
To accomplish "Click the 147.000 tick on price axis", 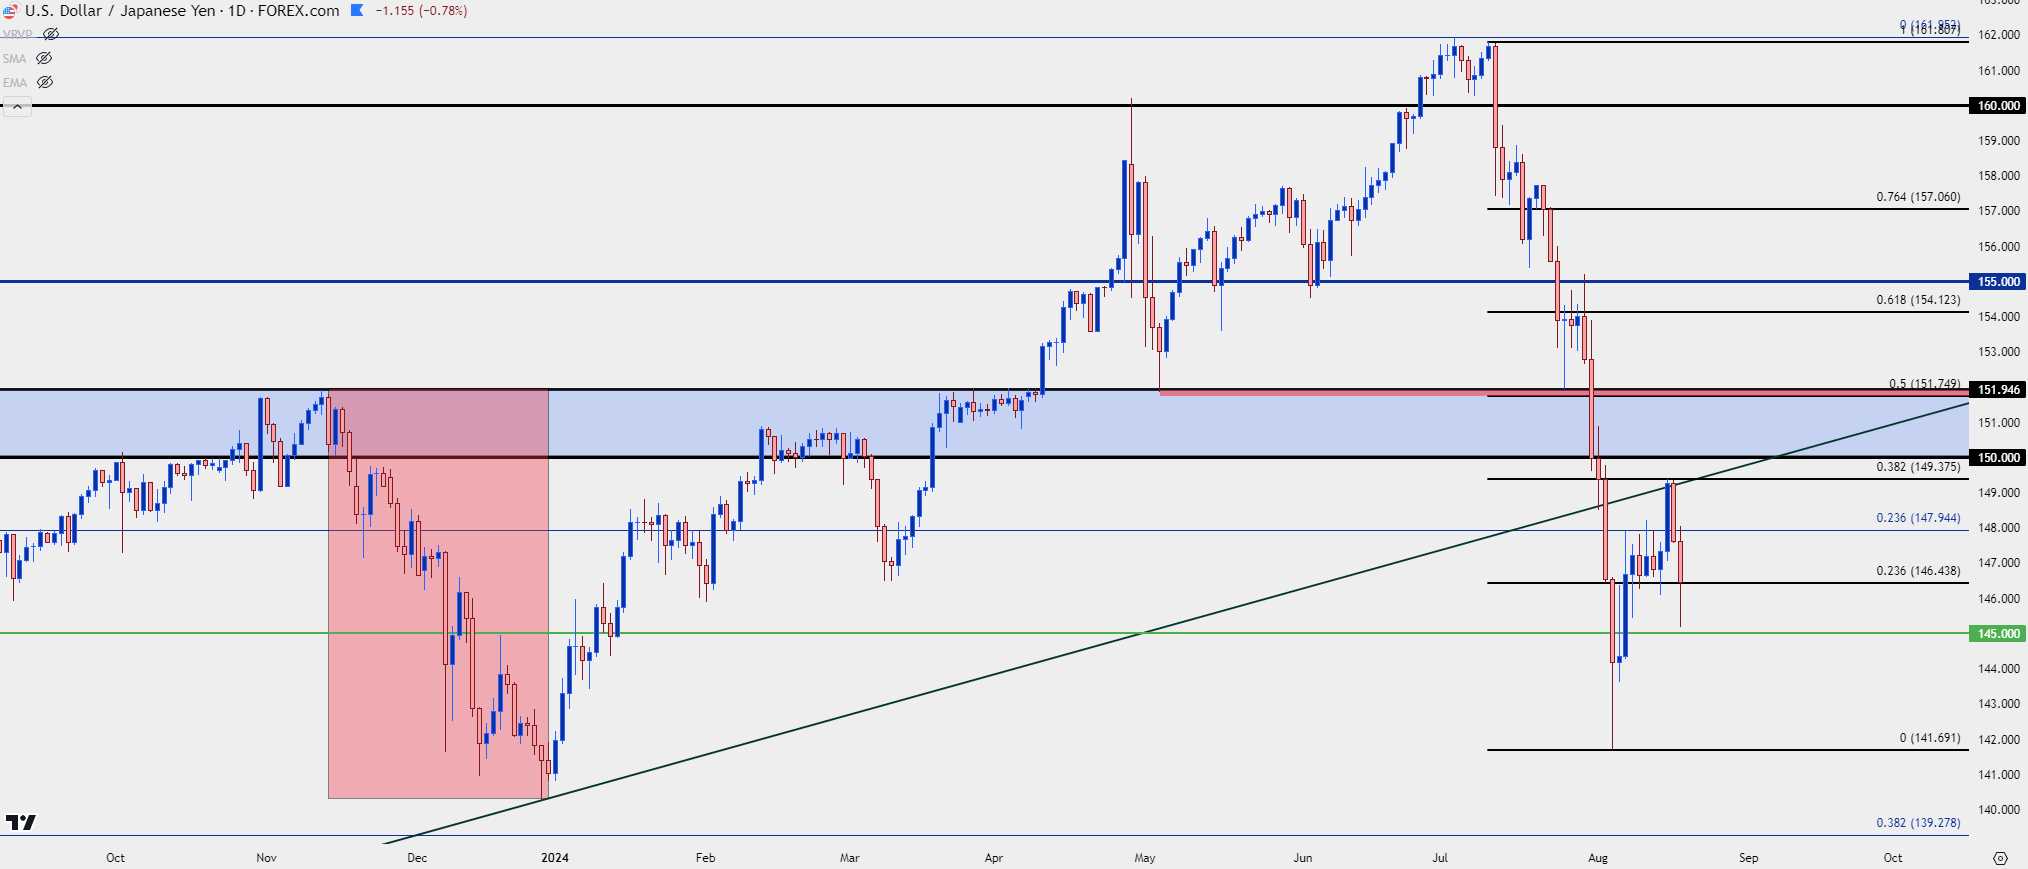I will [1998, 563].
